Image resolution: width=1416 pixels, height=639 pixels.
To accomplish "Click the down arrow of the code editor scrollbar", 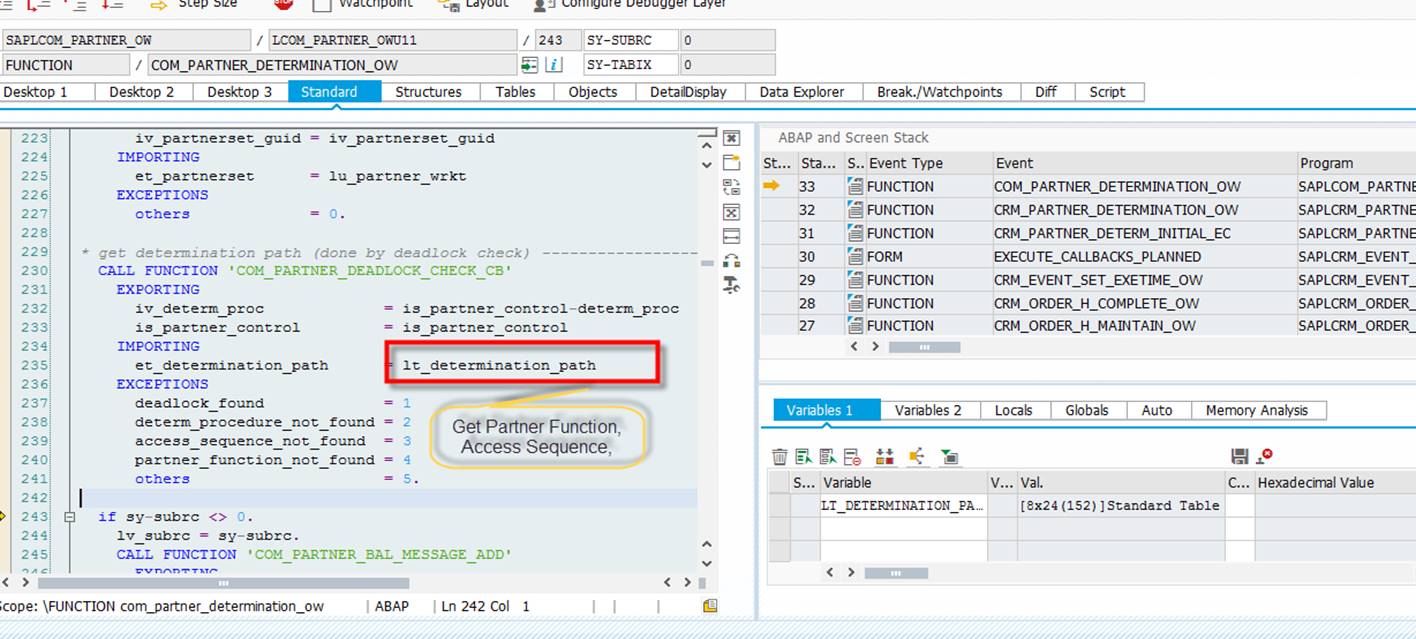I will click(x=707, y=564).
